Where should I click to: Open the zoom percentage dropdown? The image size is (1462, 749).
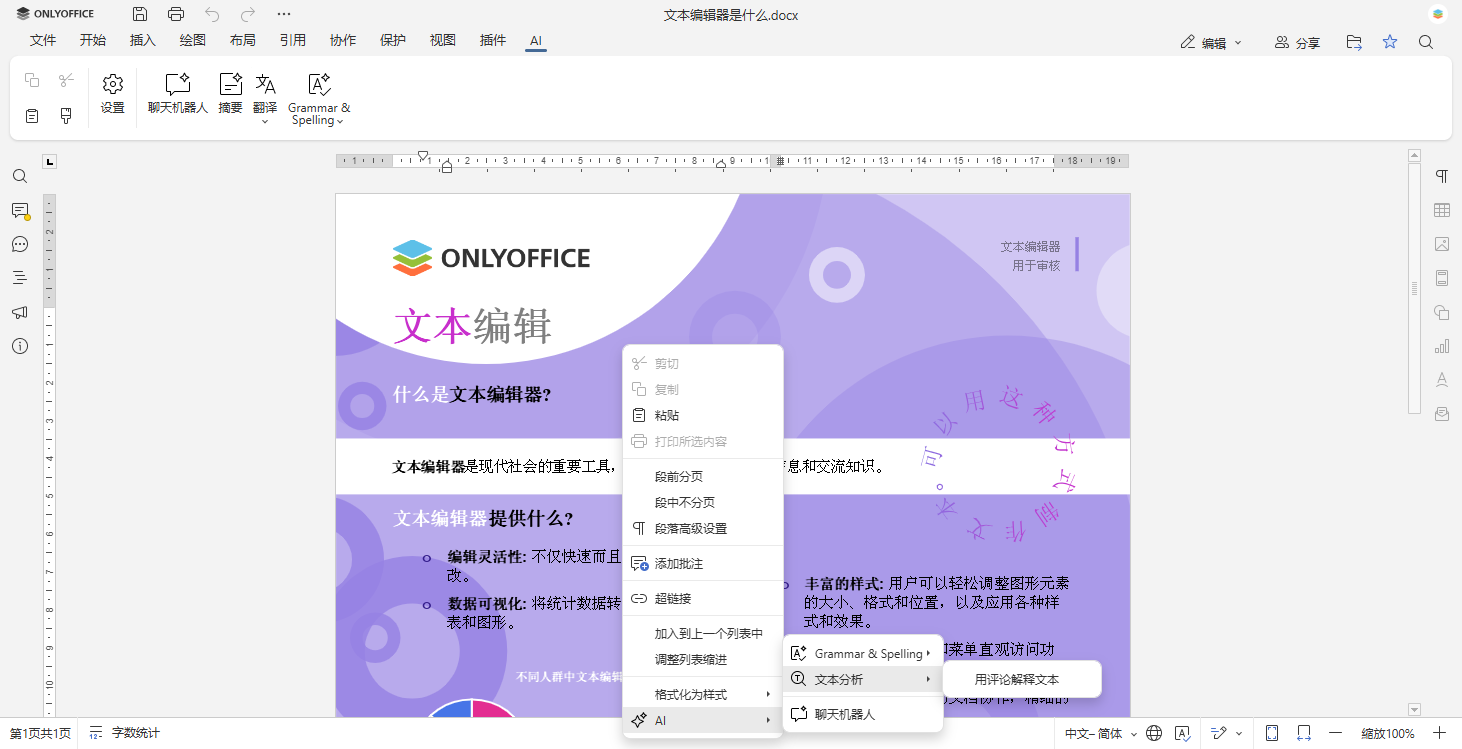coord(1390,733)
